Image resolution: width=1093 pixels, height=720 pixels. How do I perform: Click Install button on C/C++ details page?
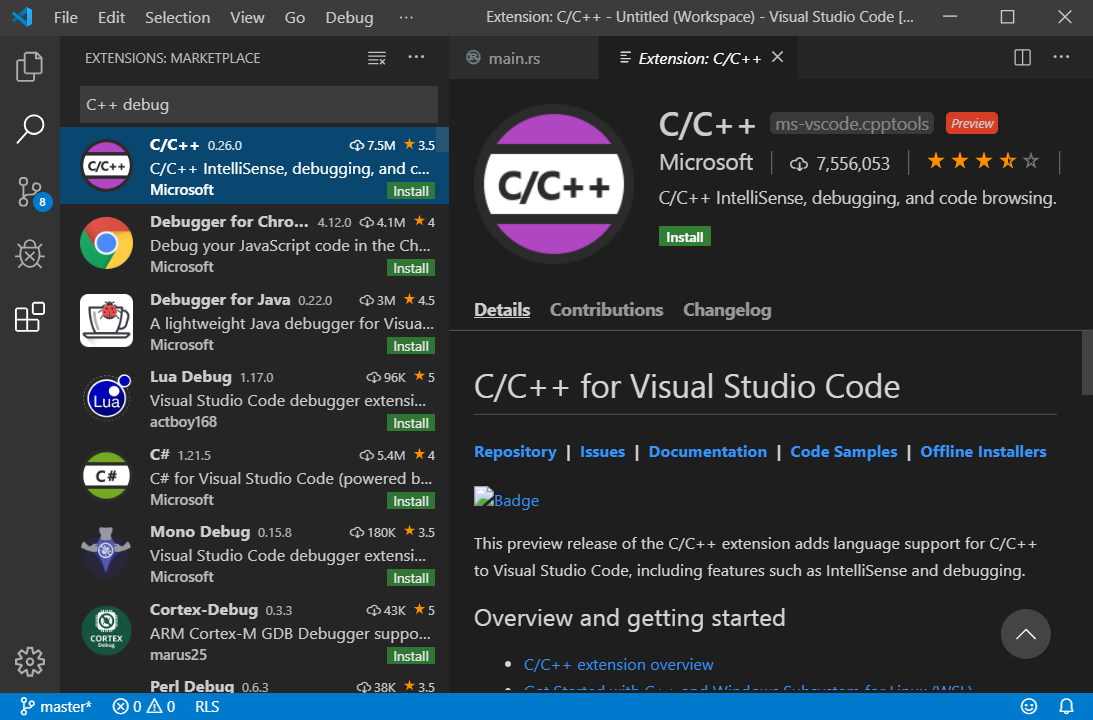685,237
